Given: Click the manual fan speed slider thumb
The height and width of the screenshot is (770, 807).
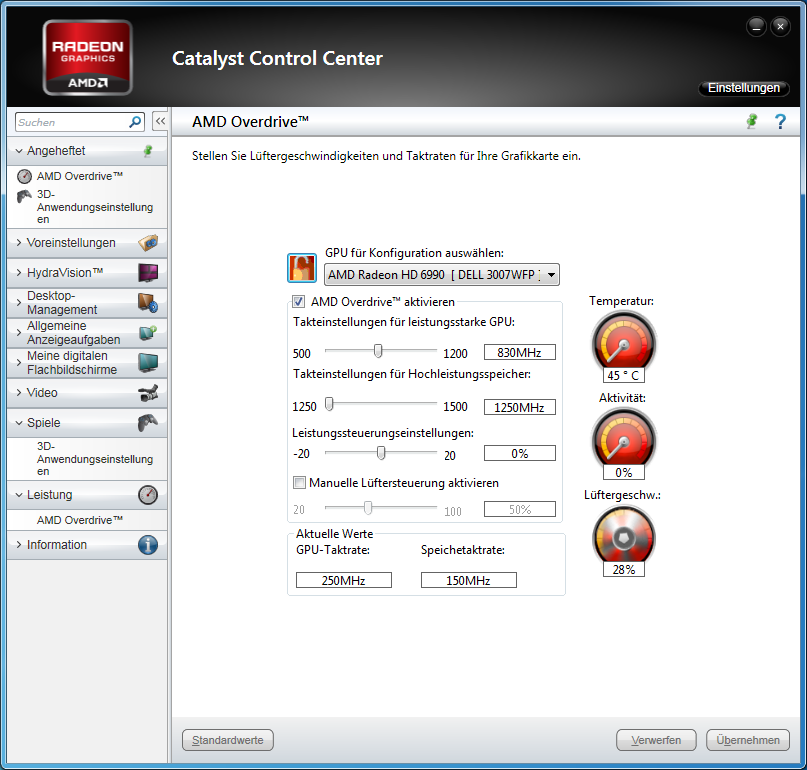Looking at the screenshot, I should tap(367, 508).
